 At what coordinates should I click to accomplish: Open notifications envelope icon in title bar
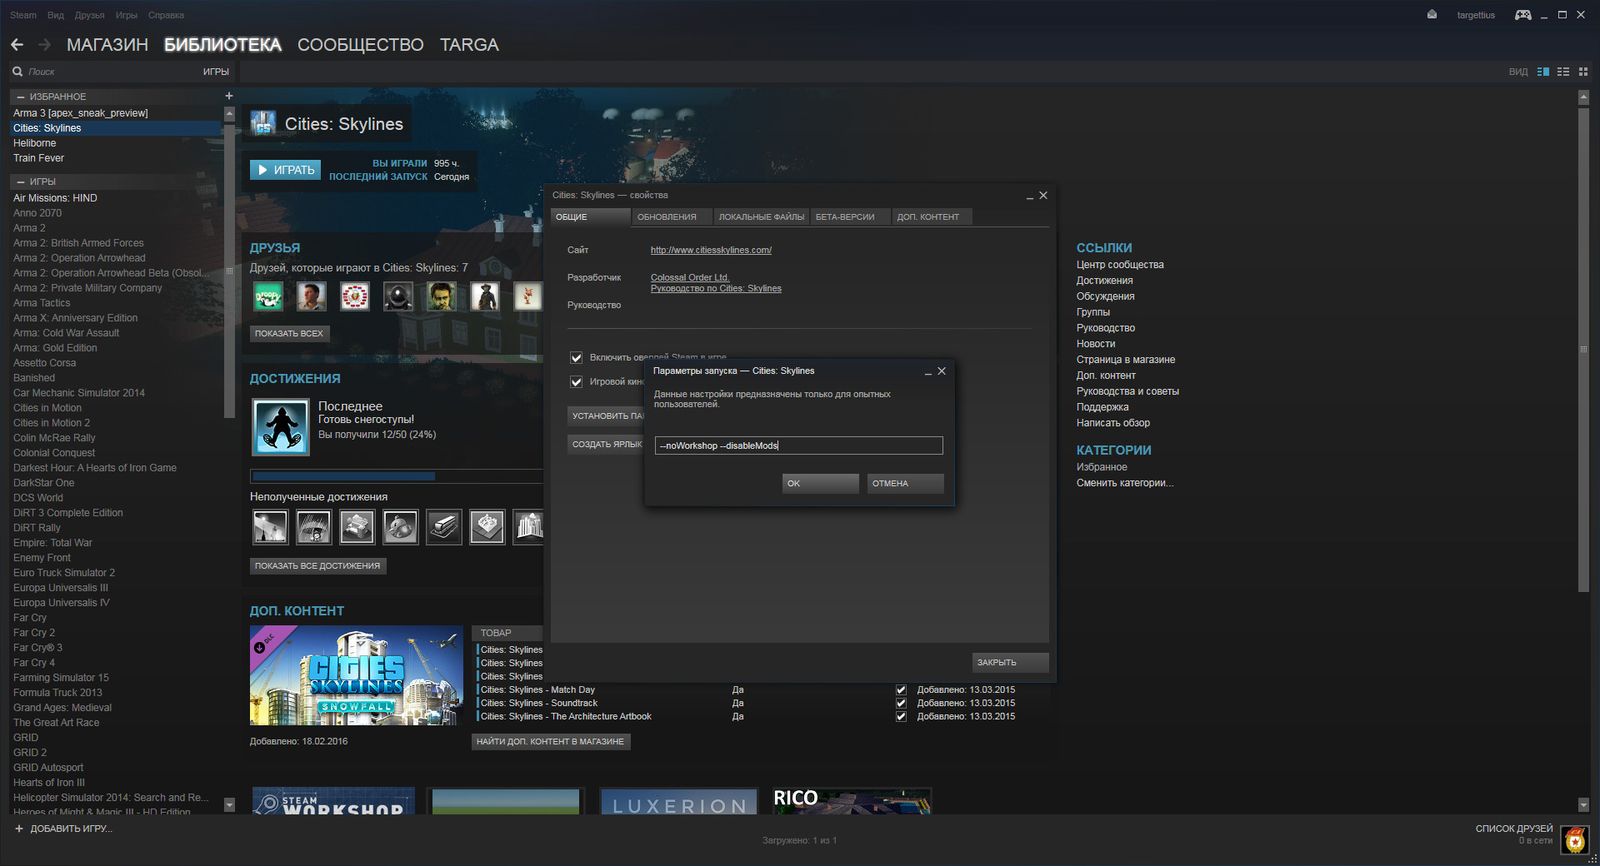click(1432, 15)
